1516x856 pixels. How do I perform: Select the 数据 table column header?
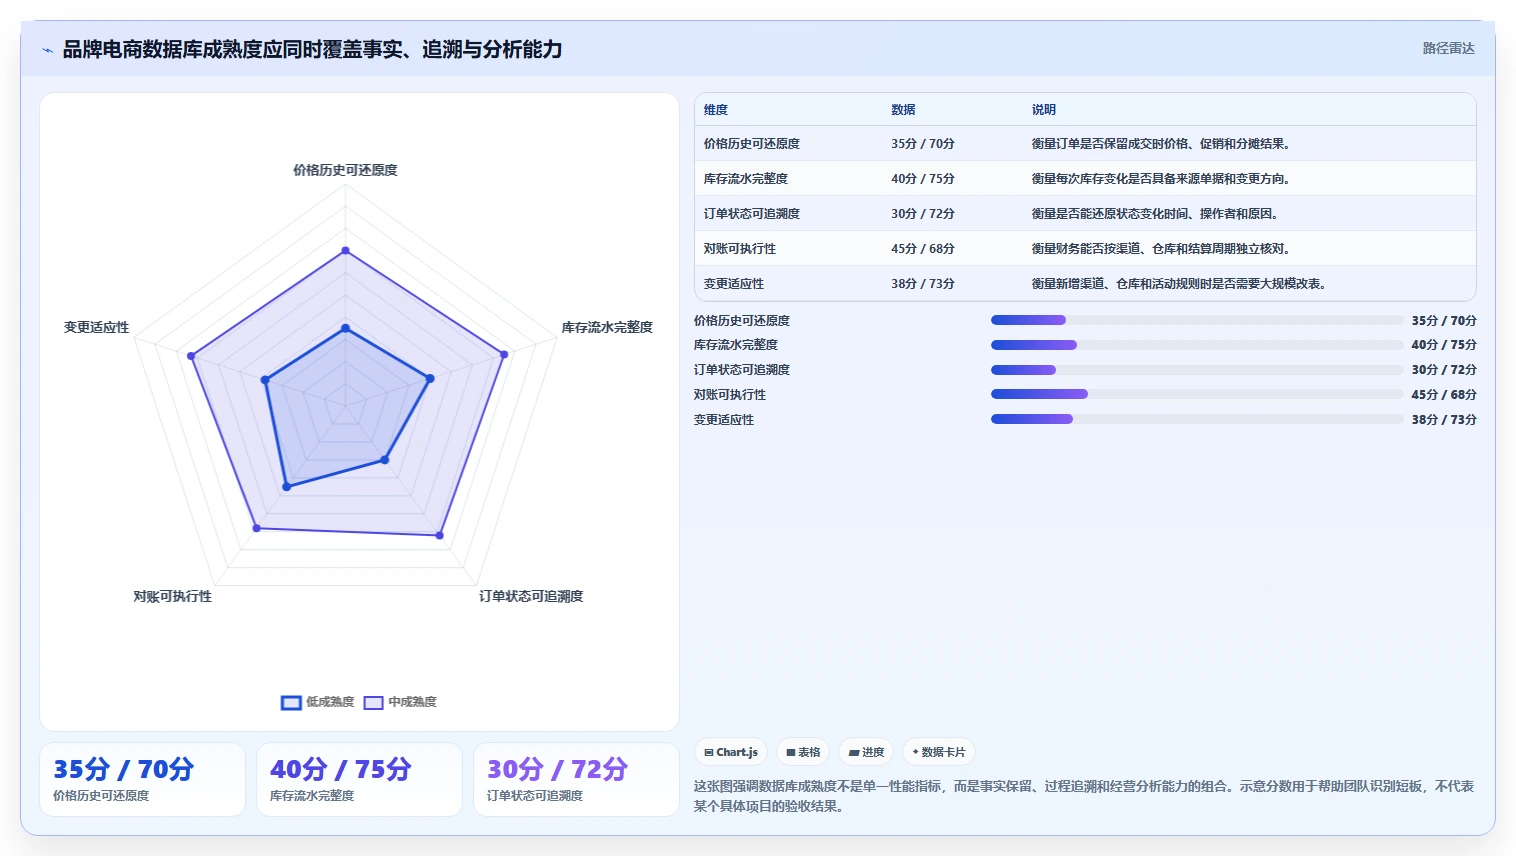[904, 110]
